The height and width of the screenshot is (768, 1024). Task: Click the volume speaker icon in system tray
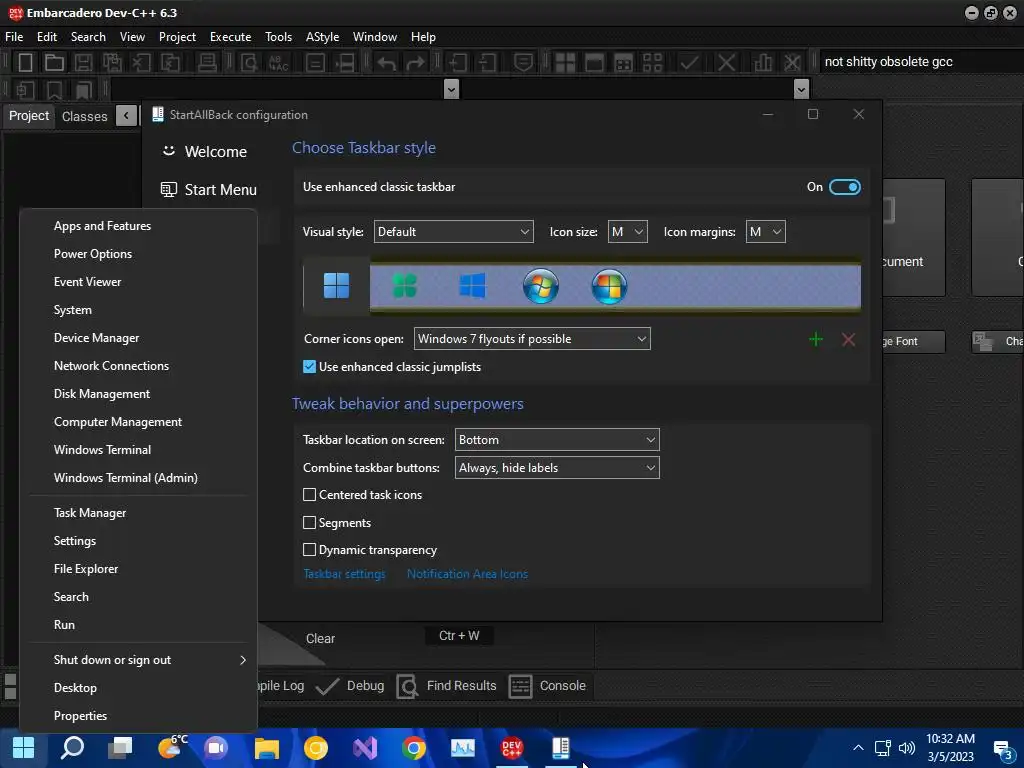[906, 748]
